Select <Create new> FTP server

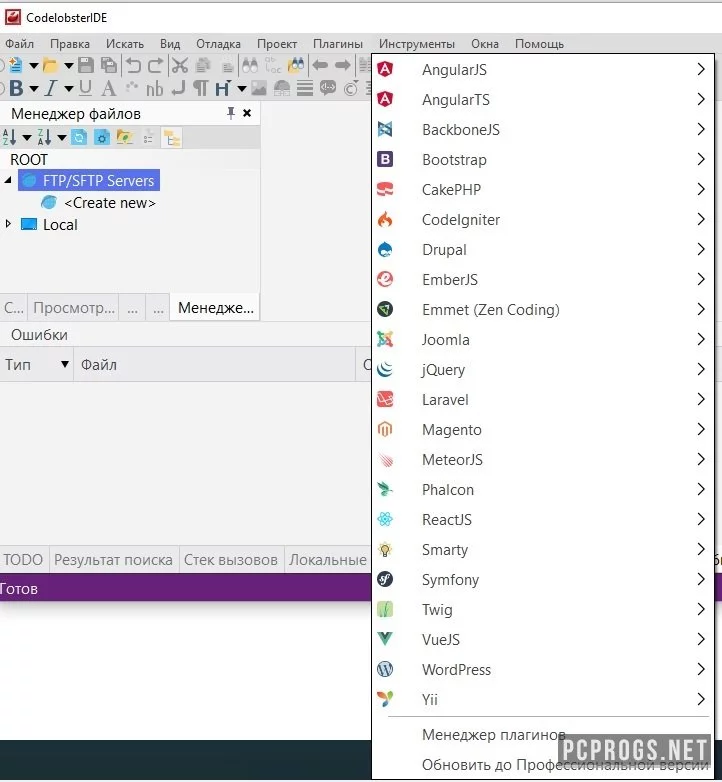(x=110, y=203)
